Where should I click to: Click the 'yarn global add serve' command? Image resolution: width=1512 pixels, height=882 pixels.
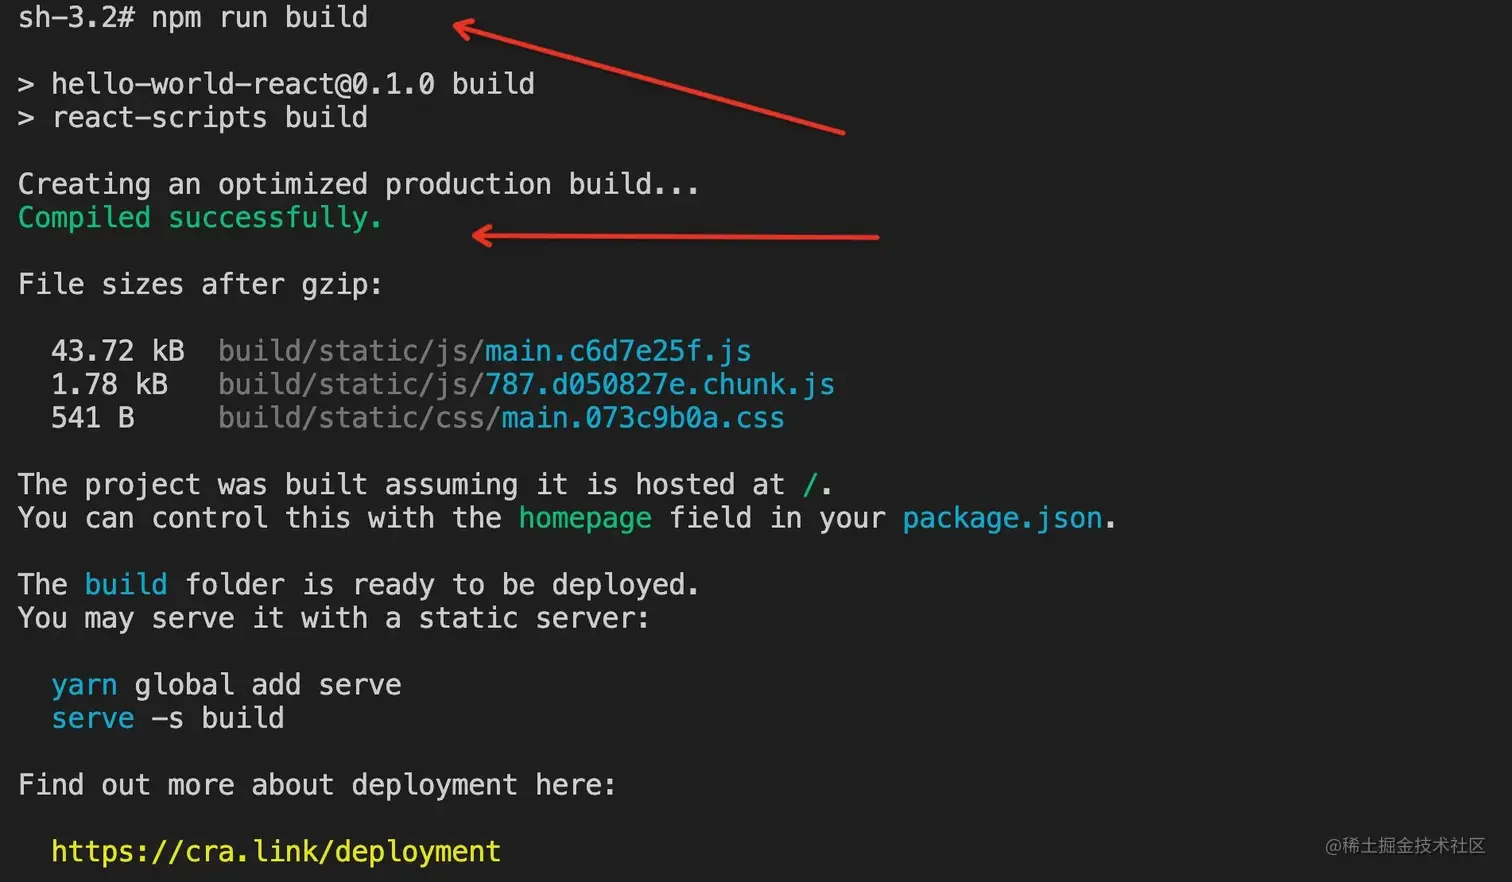coord(226,685)
